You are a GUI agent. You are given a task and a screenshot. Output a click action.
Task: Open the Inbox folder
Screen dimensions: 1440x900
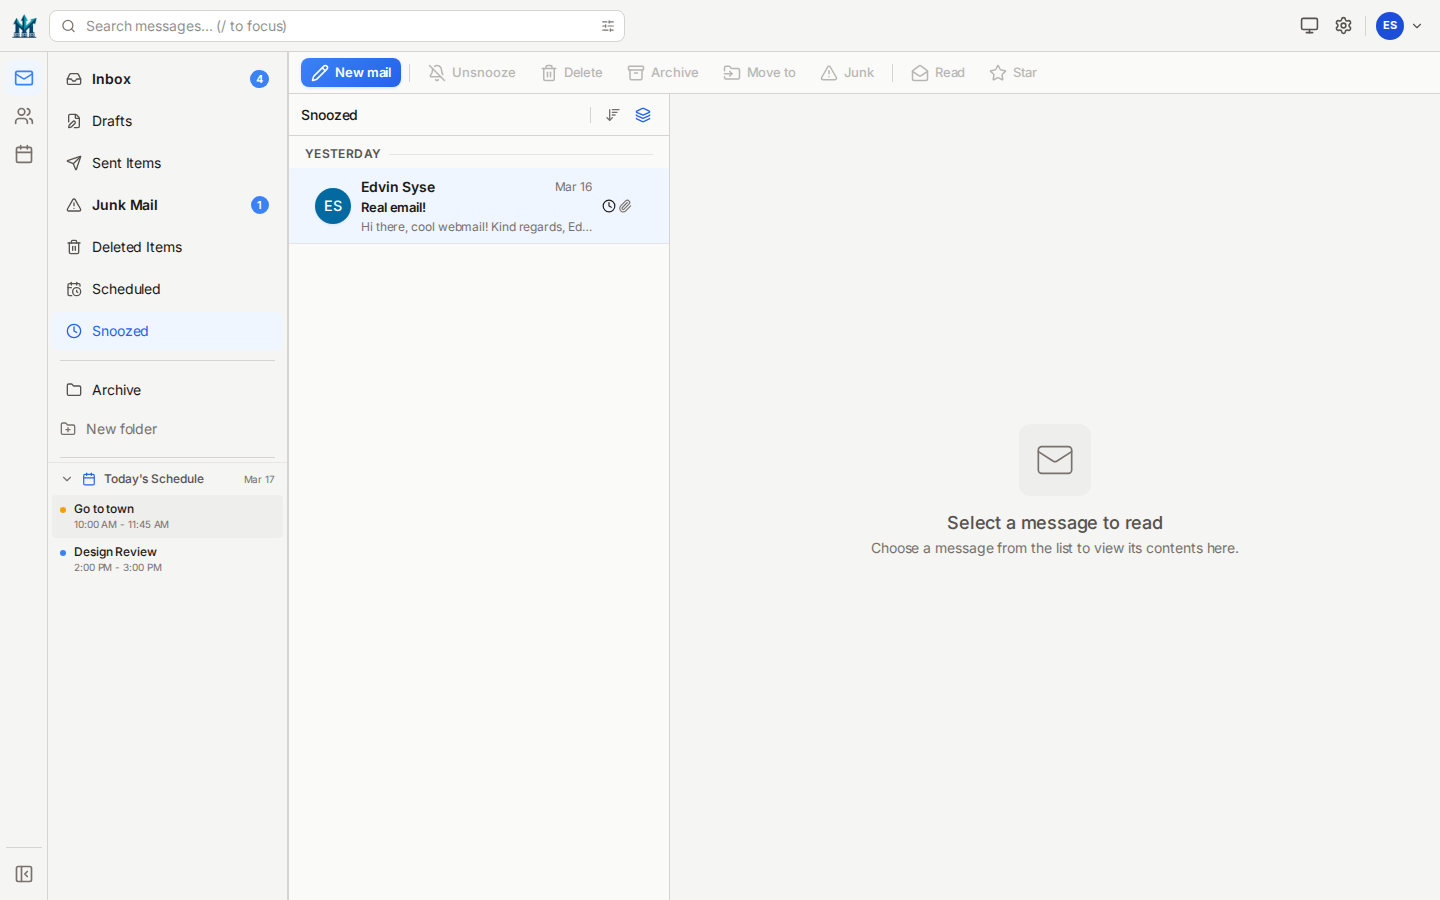[112, 79]
